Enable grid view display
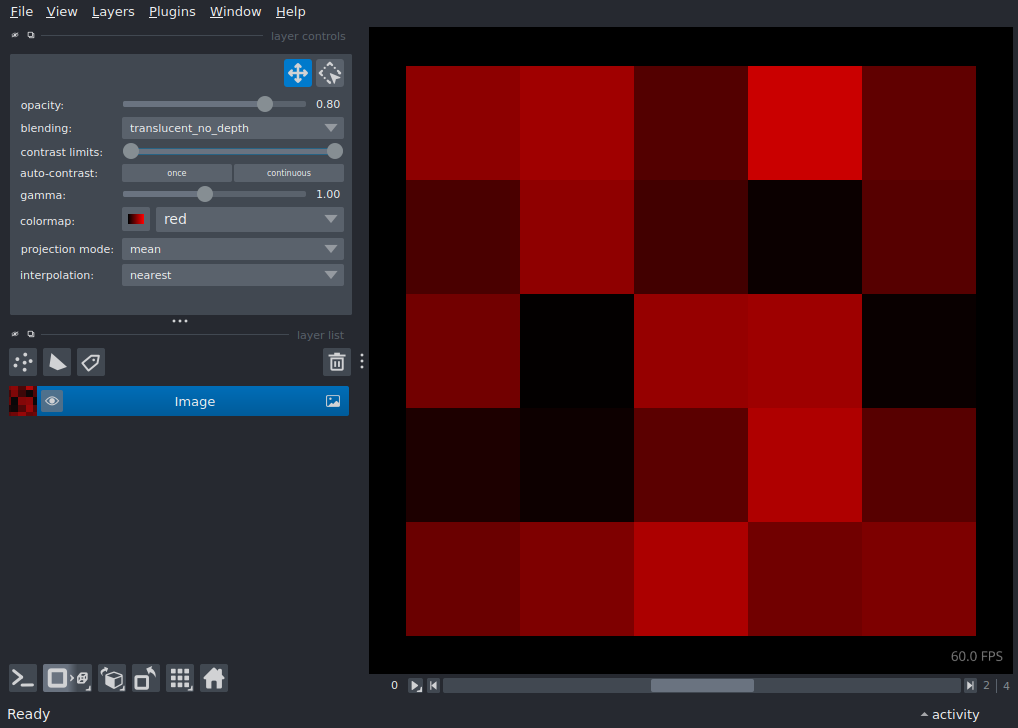Screen dimensions: 1018x728 [180, 678]
